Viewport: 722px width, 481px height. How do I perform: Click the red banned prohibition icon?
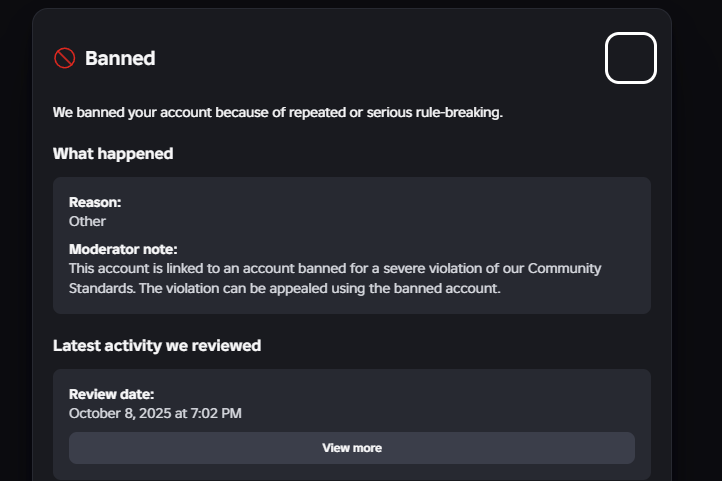[x=64, y=58]
